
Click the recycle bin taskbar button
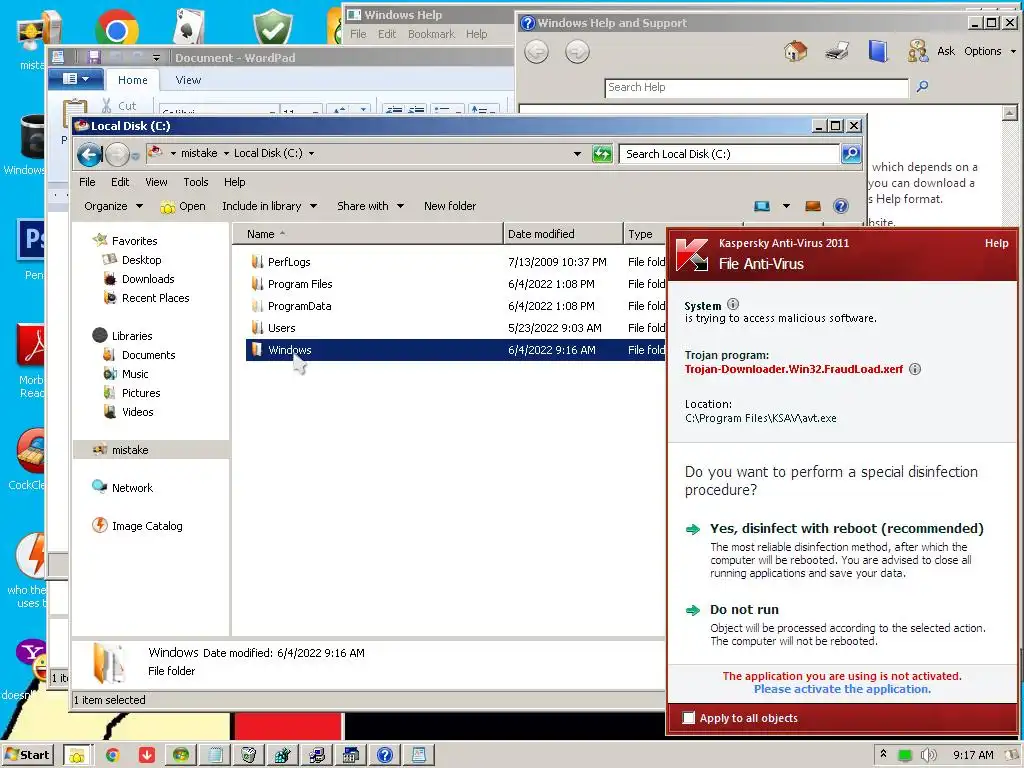(248, 756)
